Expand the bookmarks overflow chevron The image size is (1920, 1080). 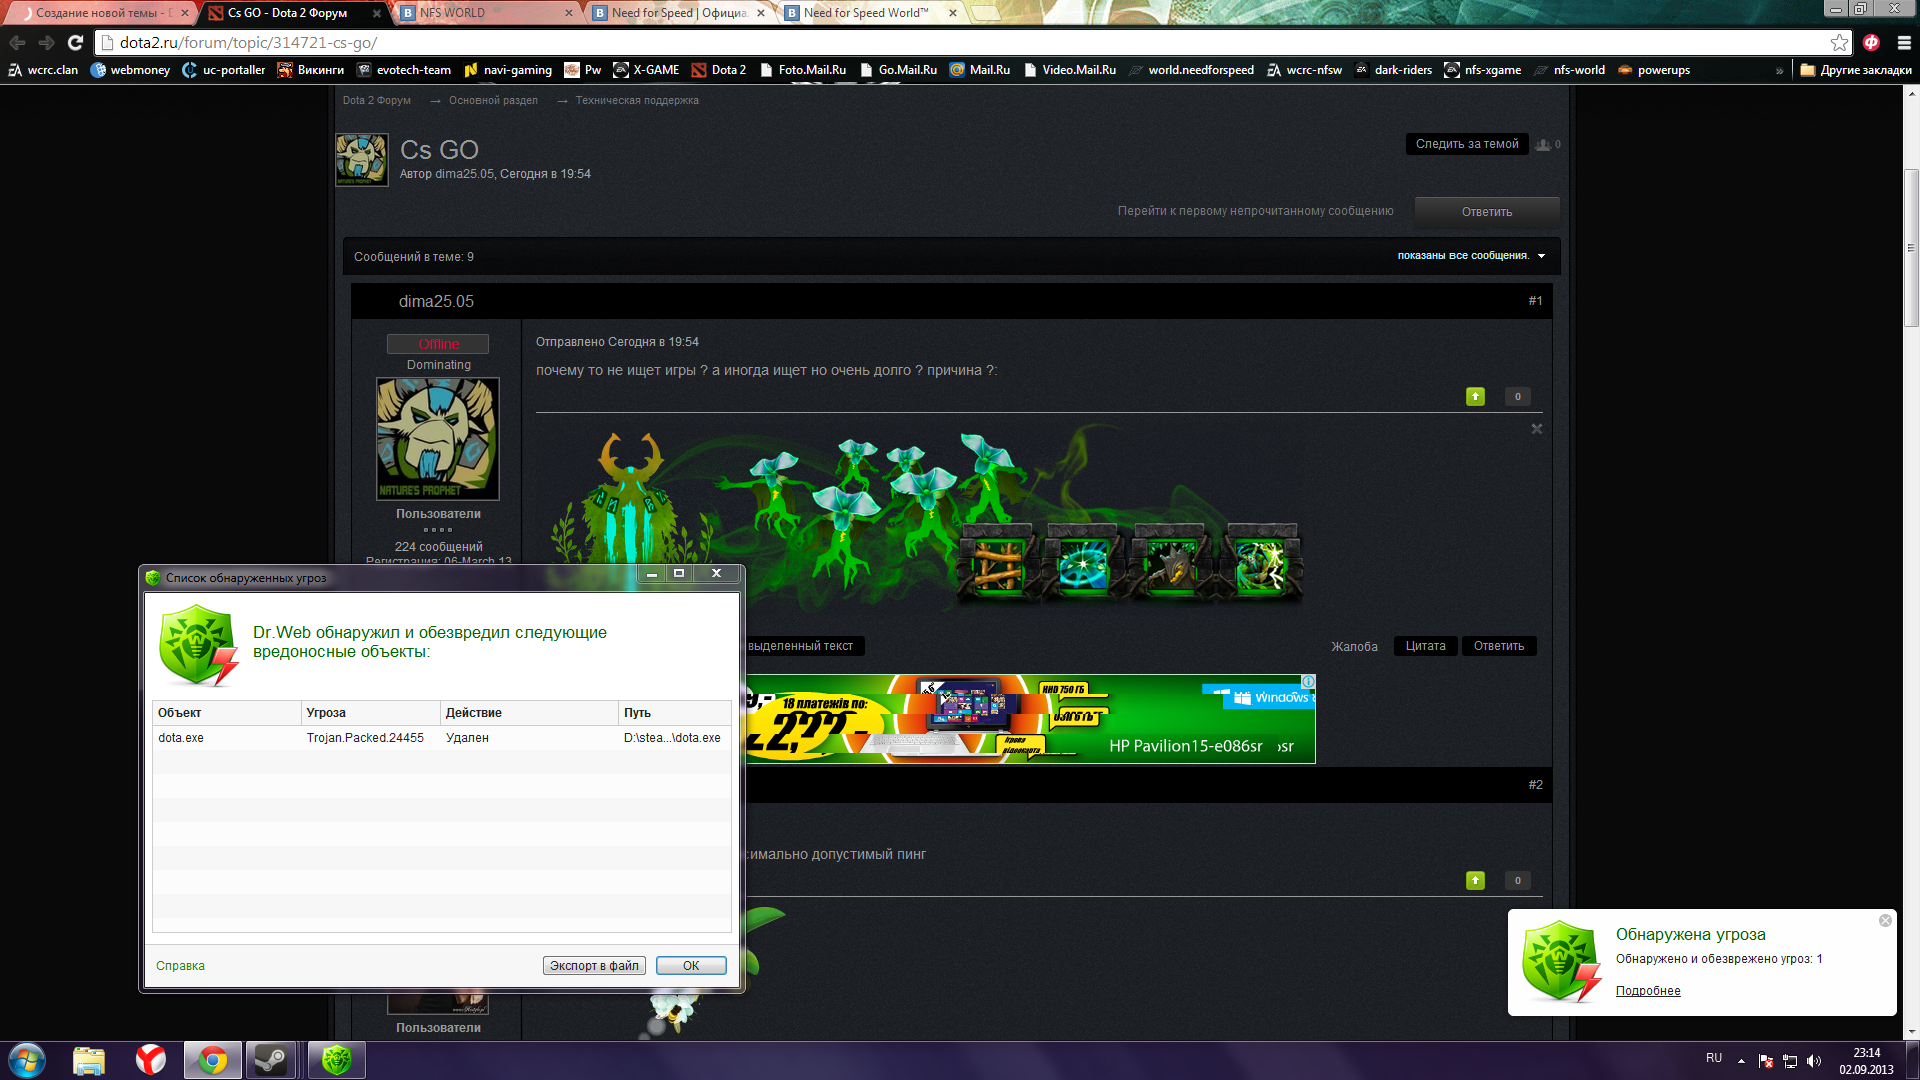pyautogui.click(x=1779, y=70)
